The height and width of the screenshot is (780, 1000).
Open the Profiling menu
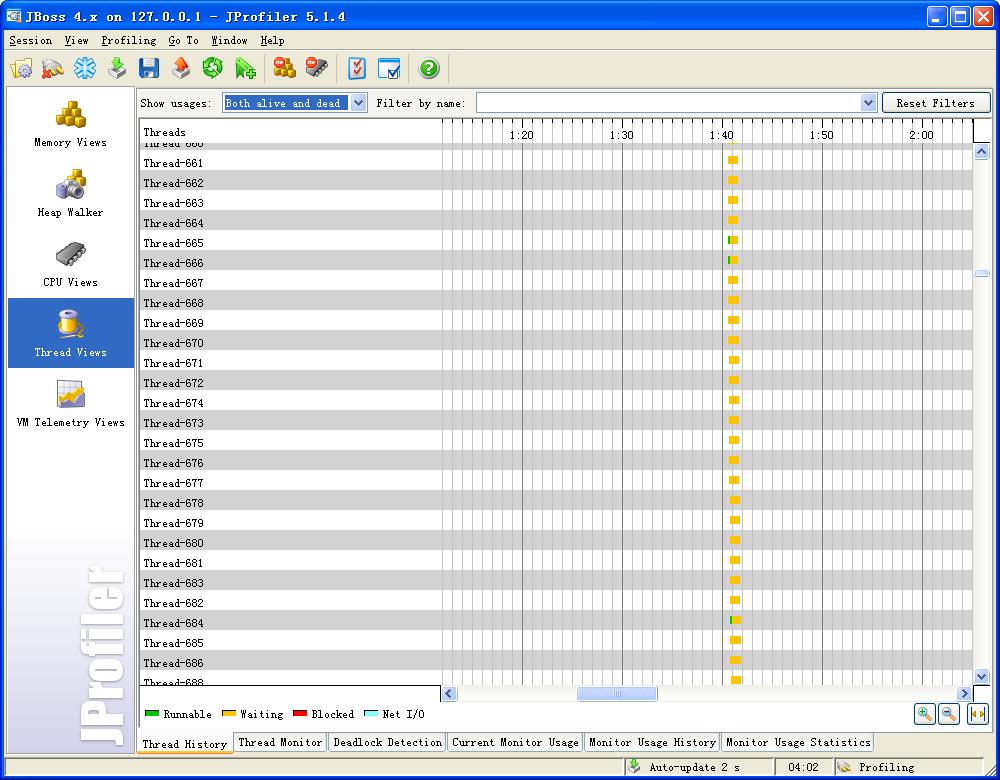128,40
